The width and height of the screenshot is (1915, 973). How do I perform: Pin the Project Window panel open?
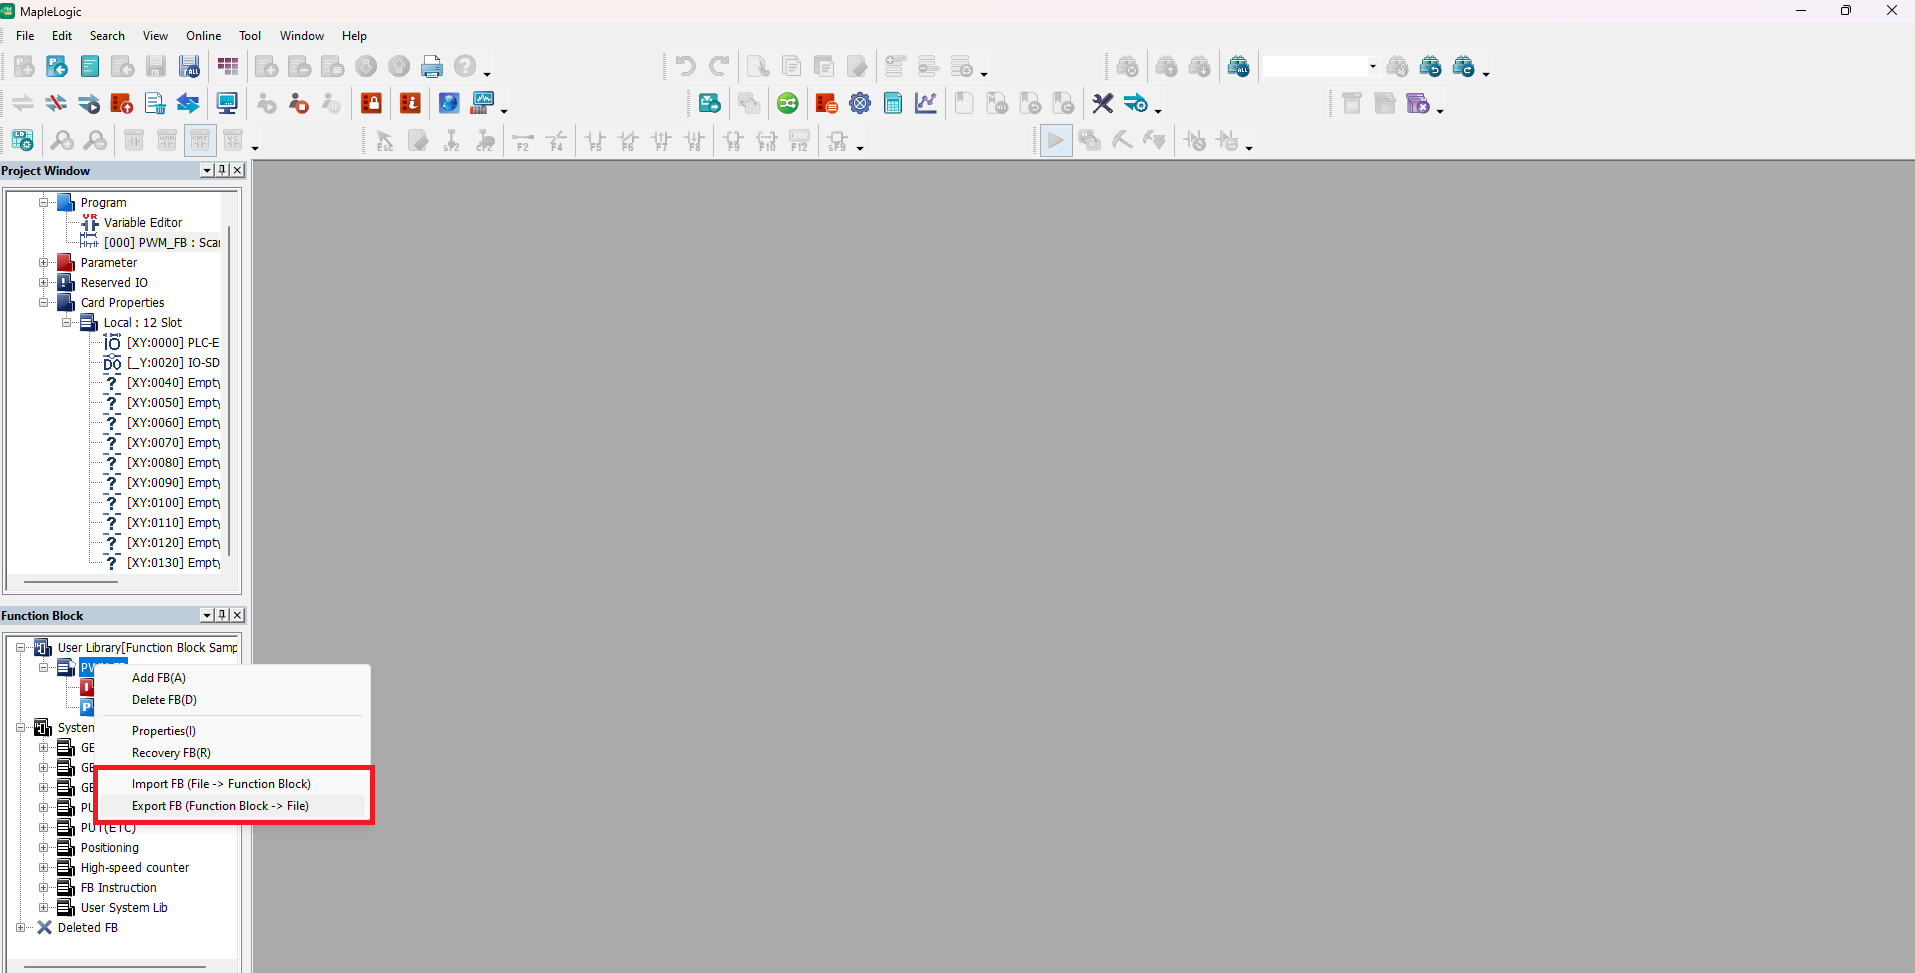pyautogui.click(x=221, y=170)
